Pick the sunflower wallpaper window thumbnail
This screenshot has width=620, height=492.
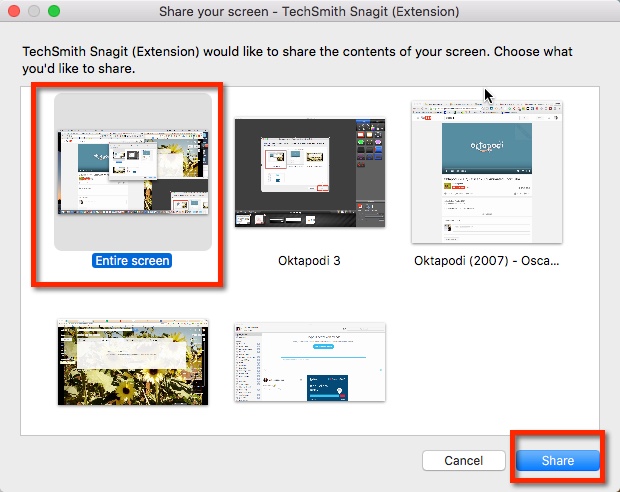click(x=132, y=361)
